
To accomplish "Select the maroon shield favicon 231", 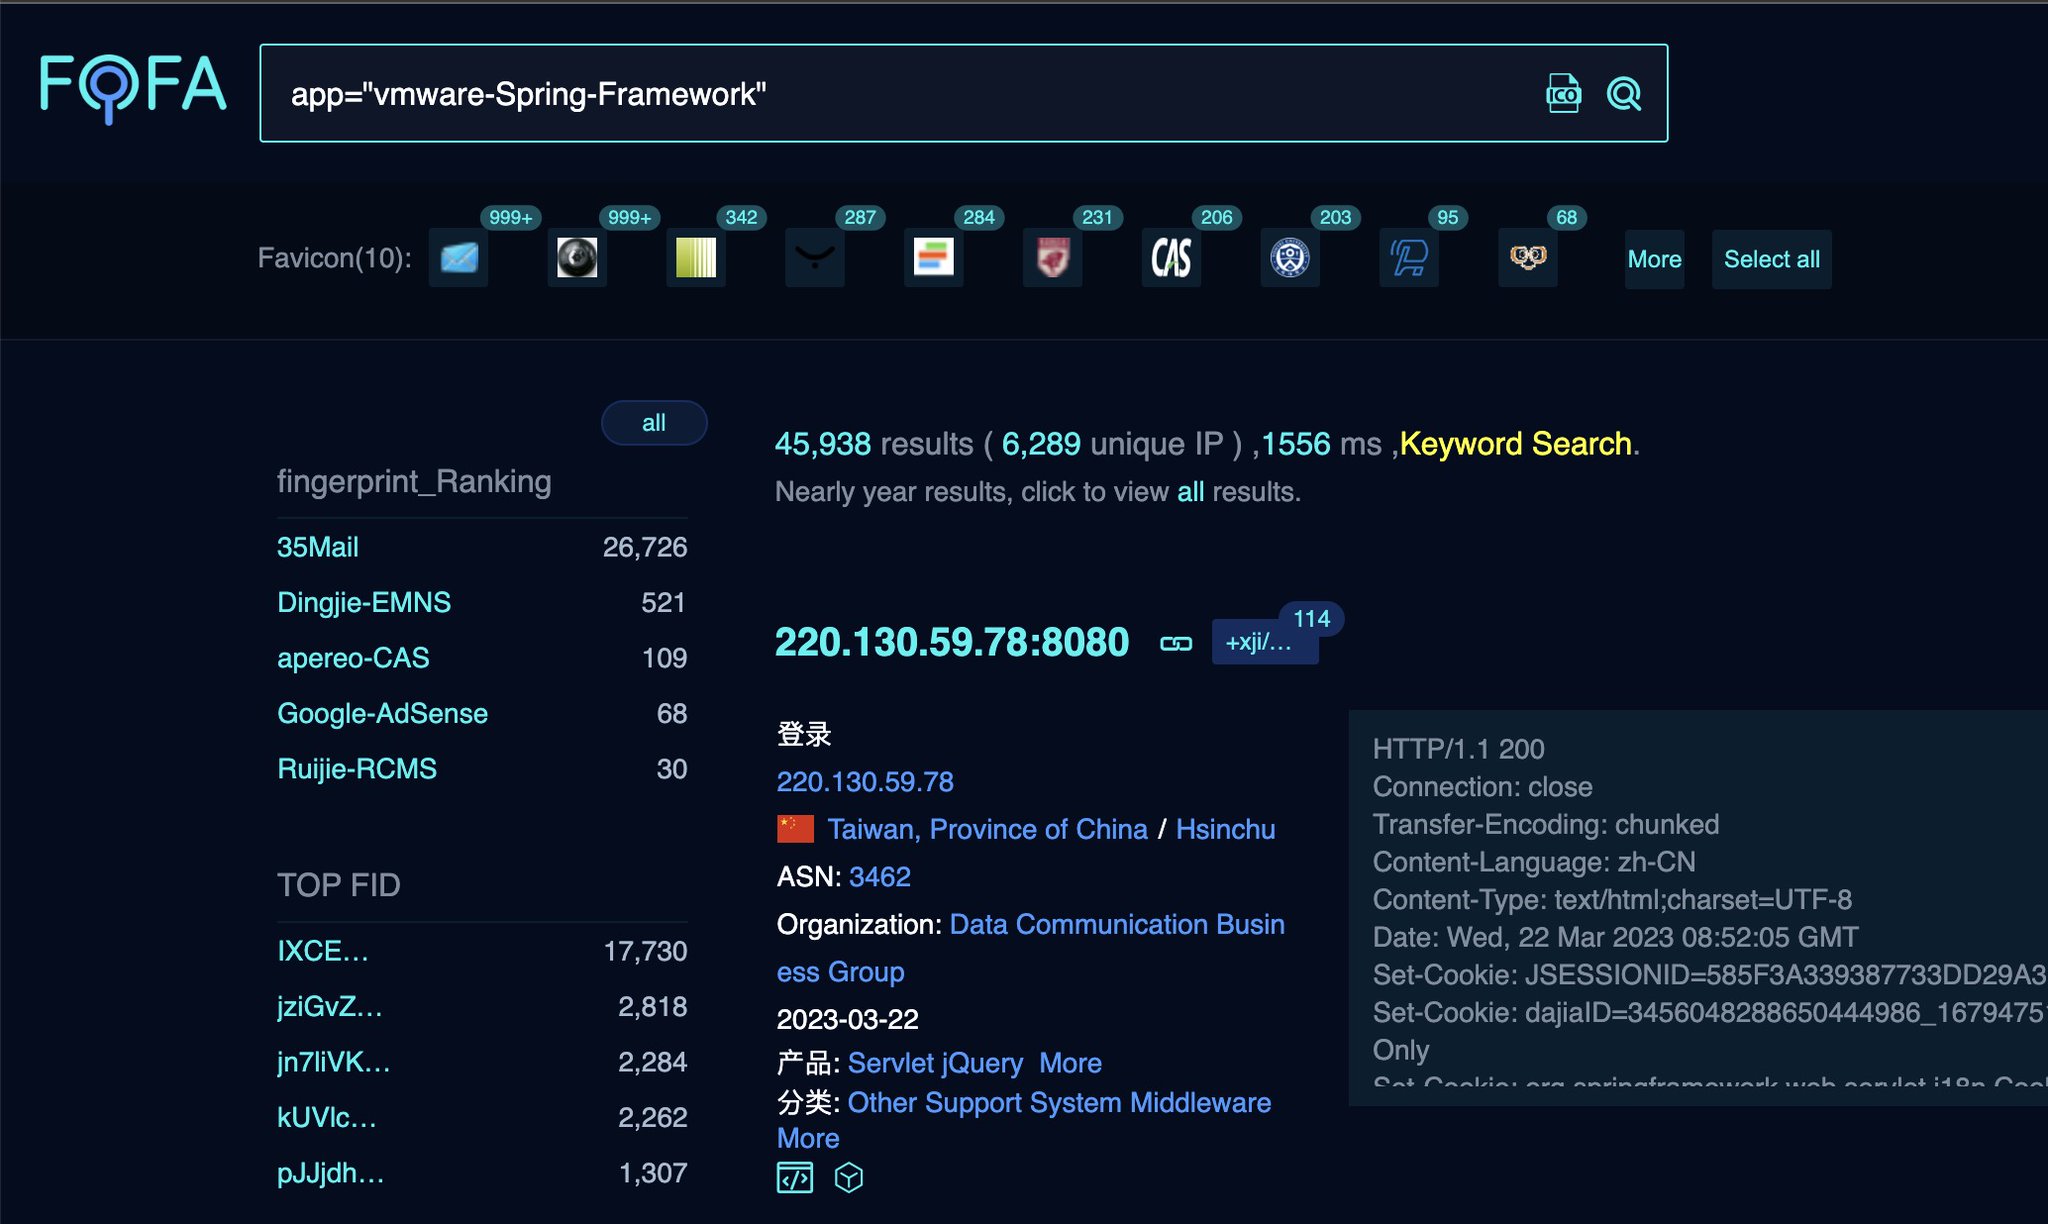I will tap(1053, 258).
